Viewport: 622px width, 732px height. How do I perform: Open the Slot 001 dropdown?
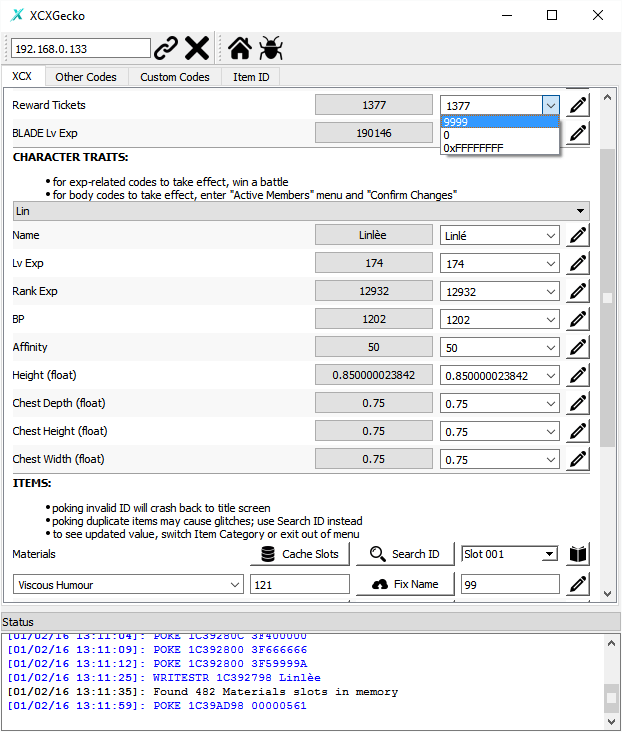click(x=550, y=554)
